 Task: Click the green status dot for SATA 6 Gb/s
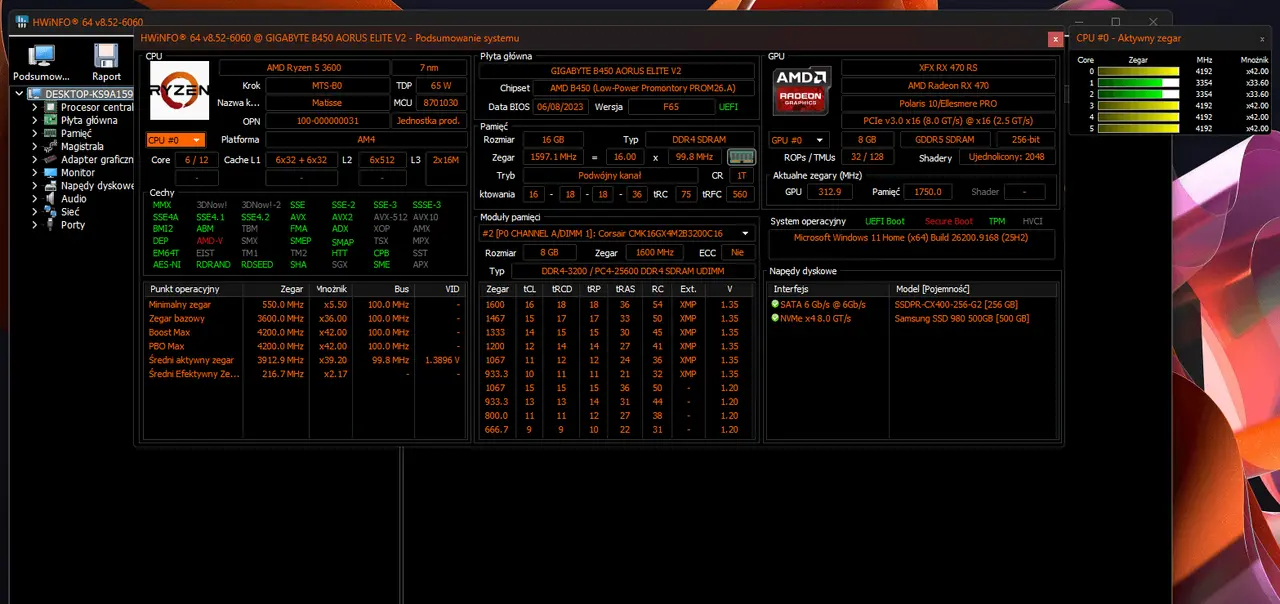[774, 304]
